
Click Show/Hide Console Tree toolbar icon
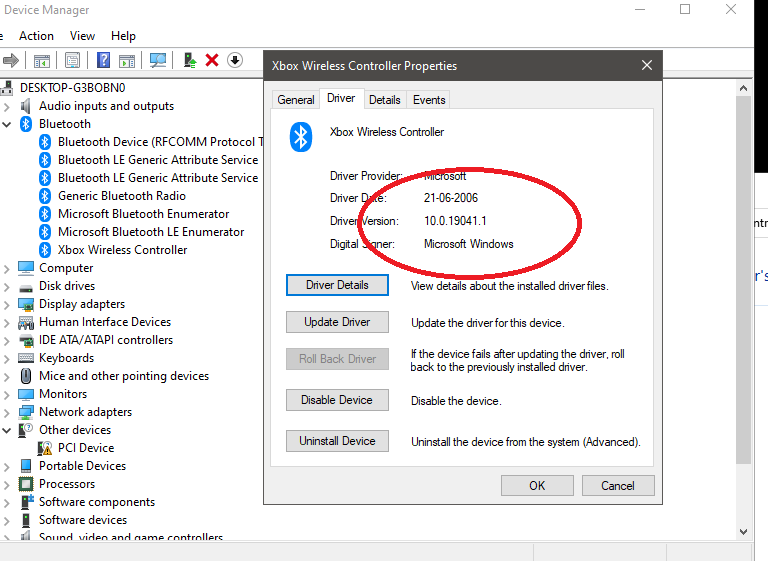42,61
